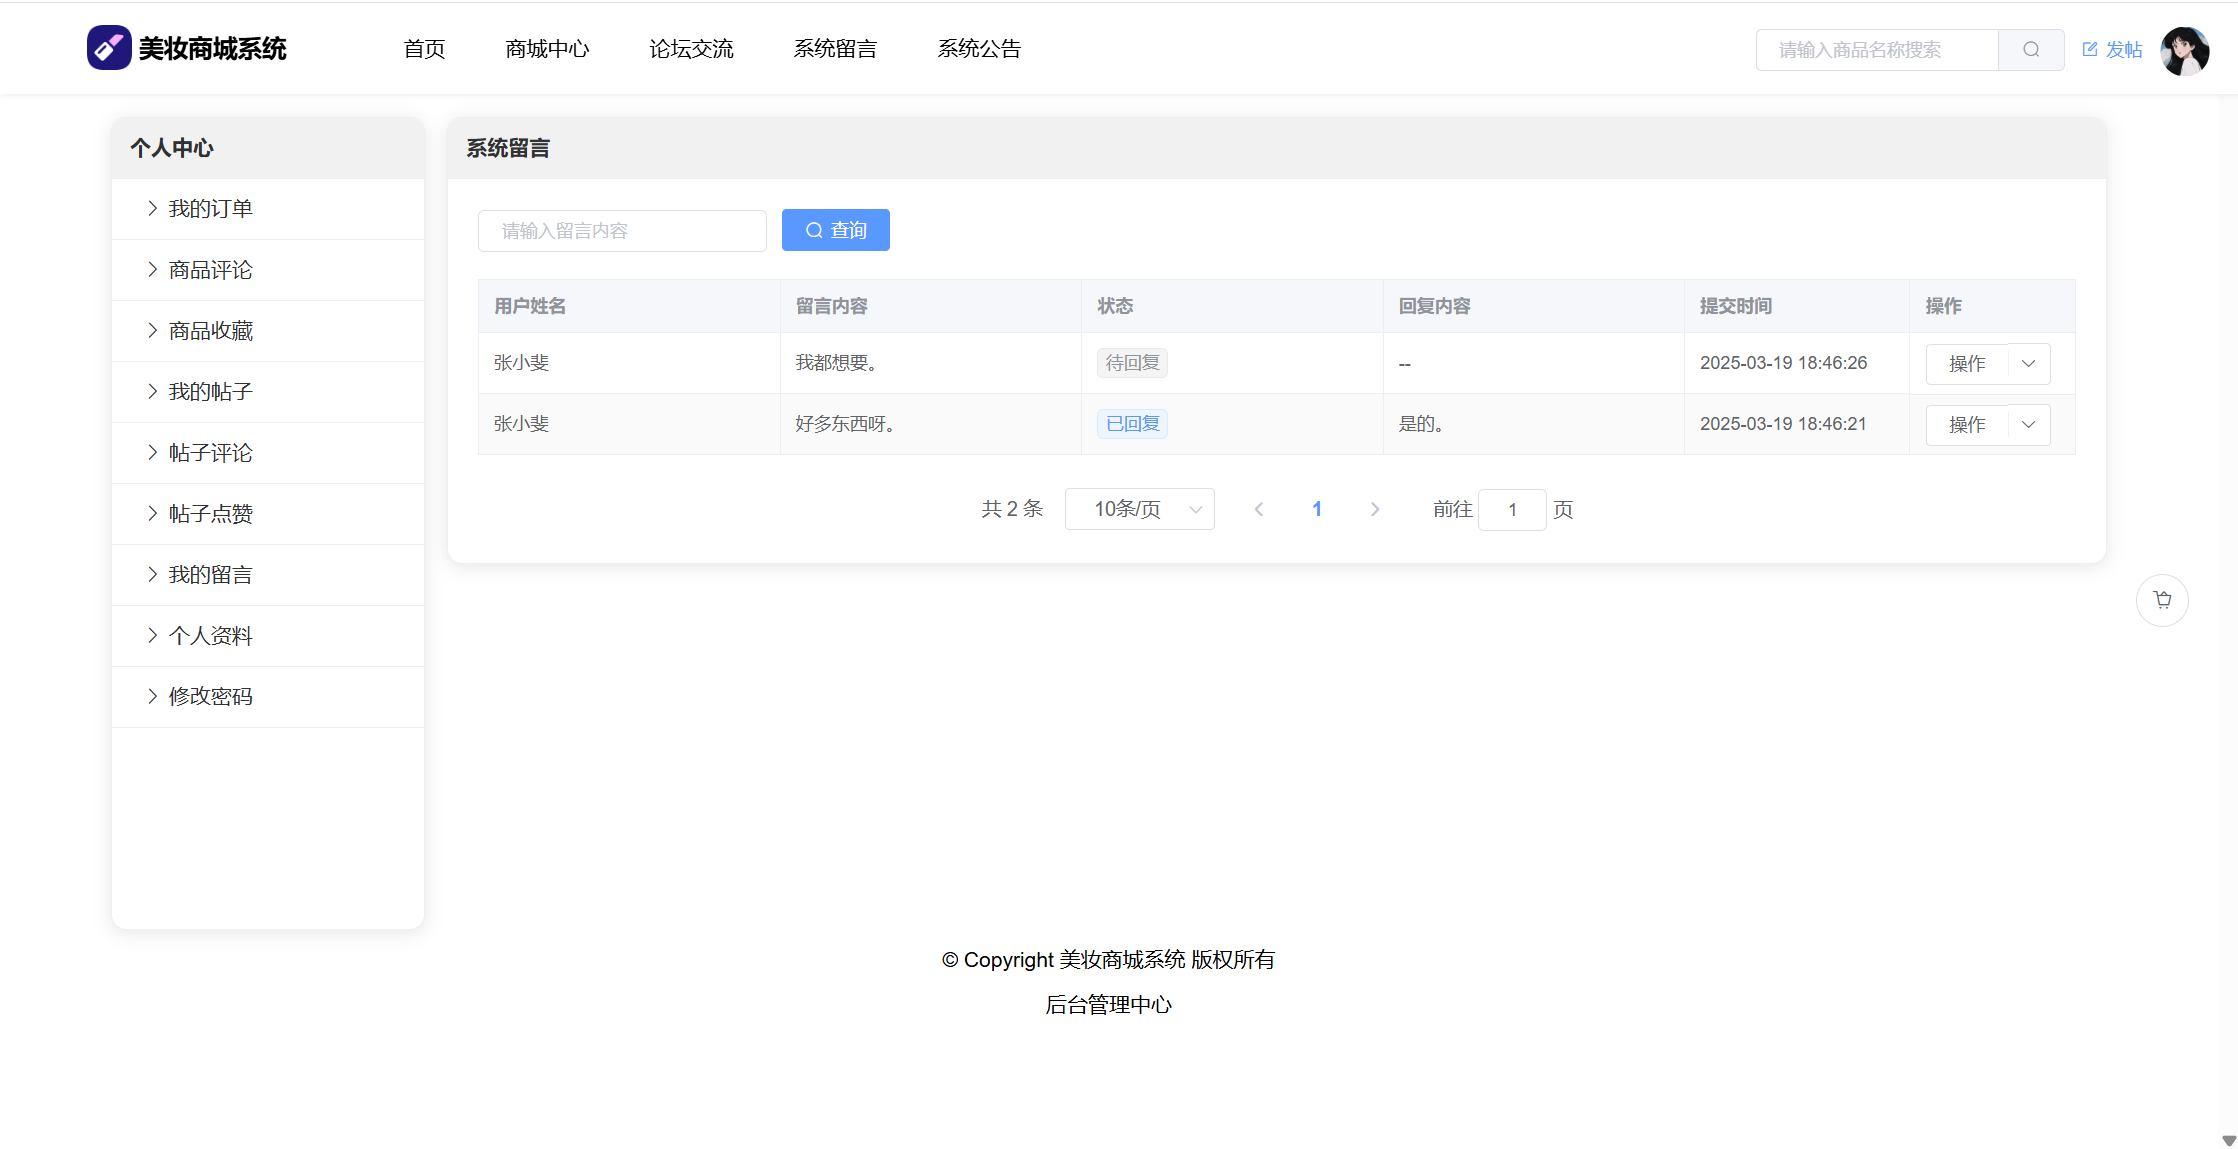This screenshot has width=2238, height=1149.
Task: Go to previous page arrow in pagination
Action: tap(1259, 510)
